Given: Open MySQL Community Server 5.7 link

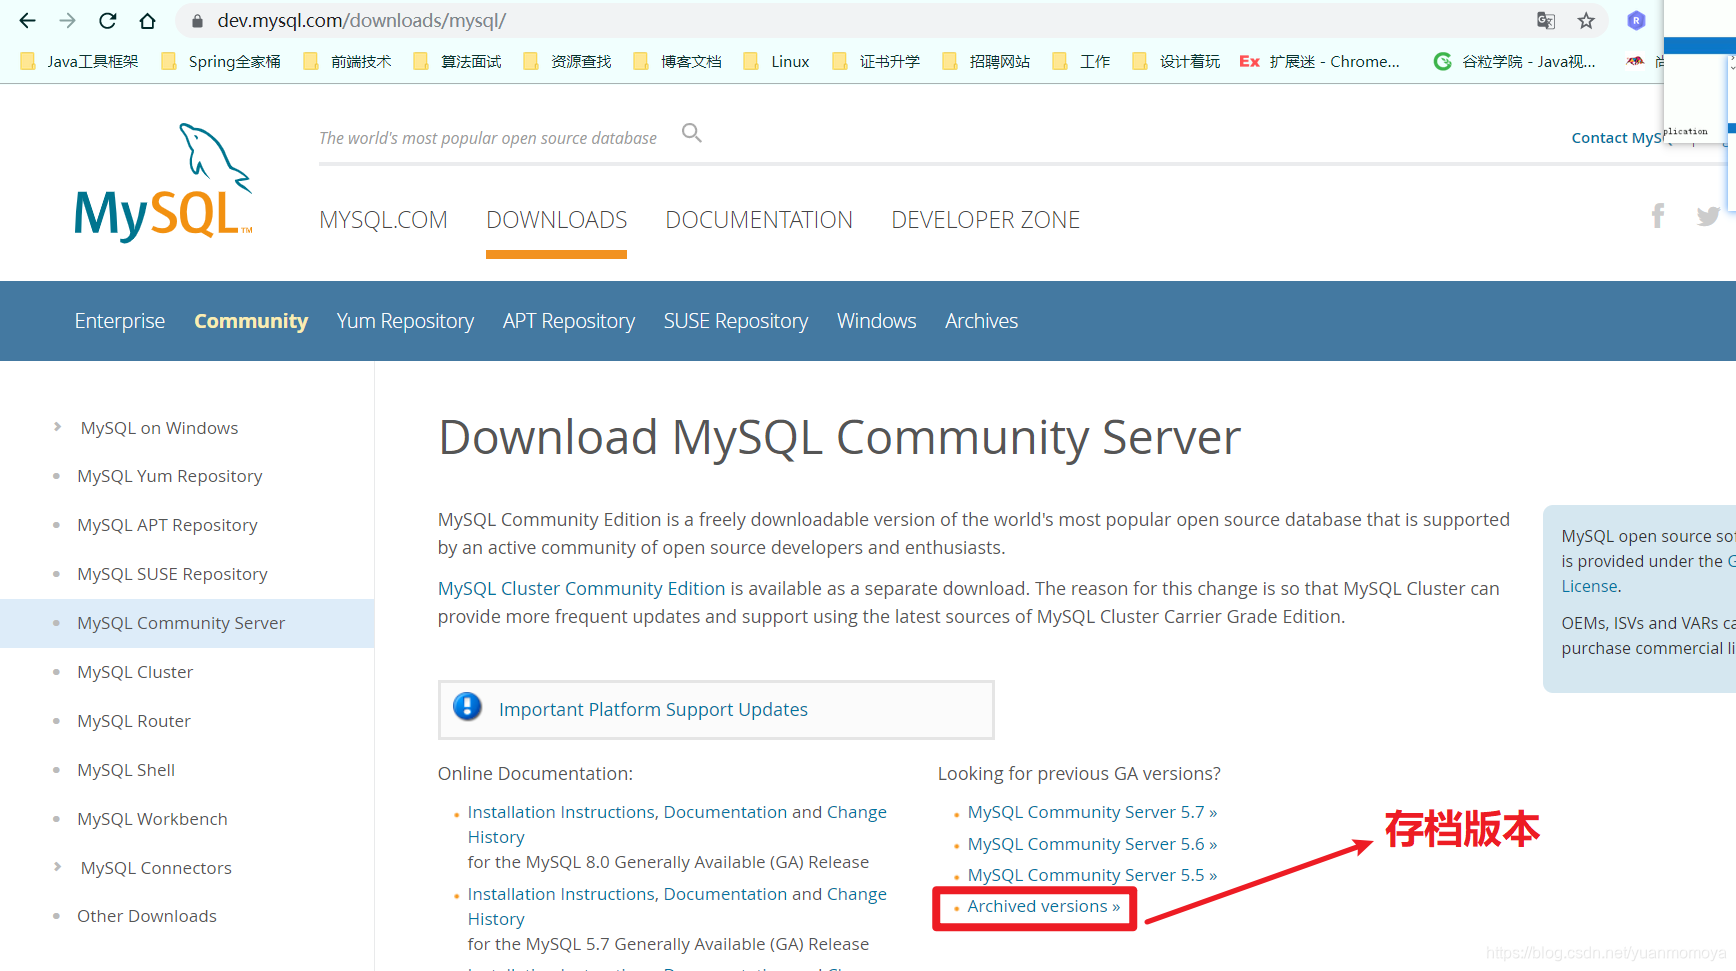Looking at the screenshot, I should [x=1092, y=812].
